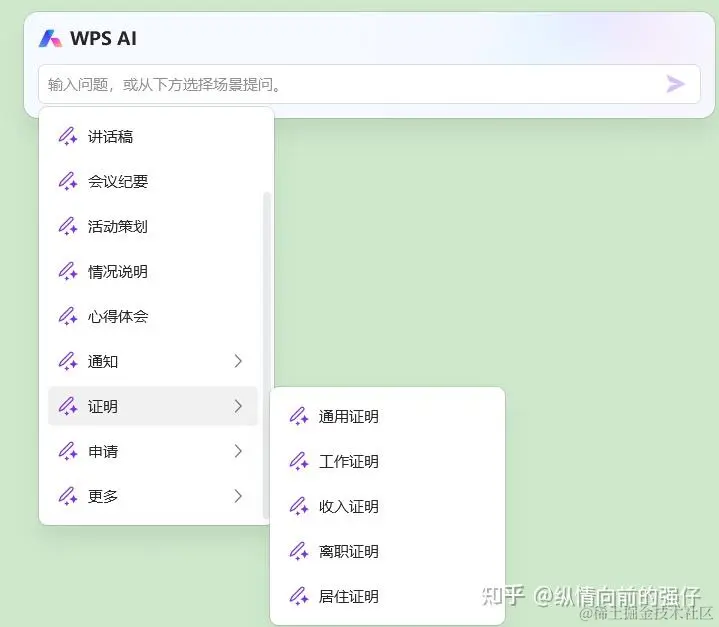Screen dimensions: 719x627
Task: Click the pen icon beside 活动策划
Action: click(x=67, y=227)
